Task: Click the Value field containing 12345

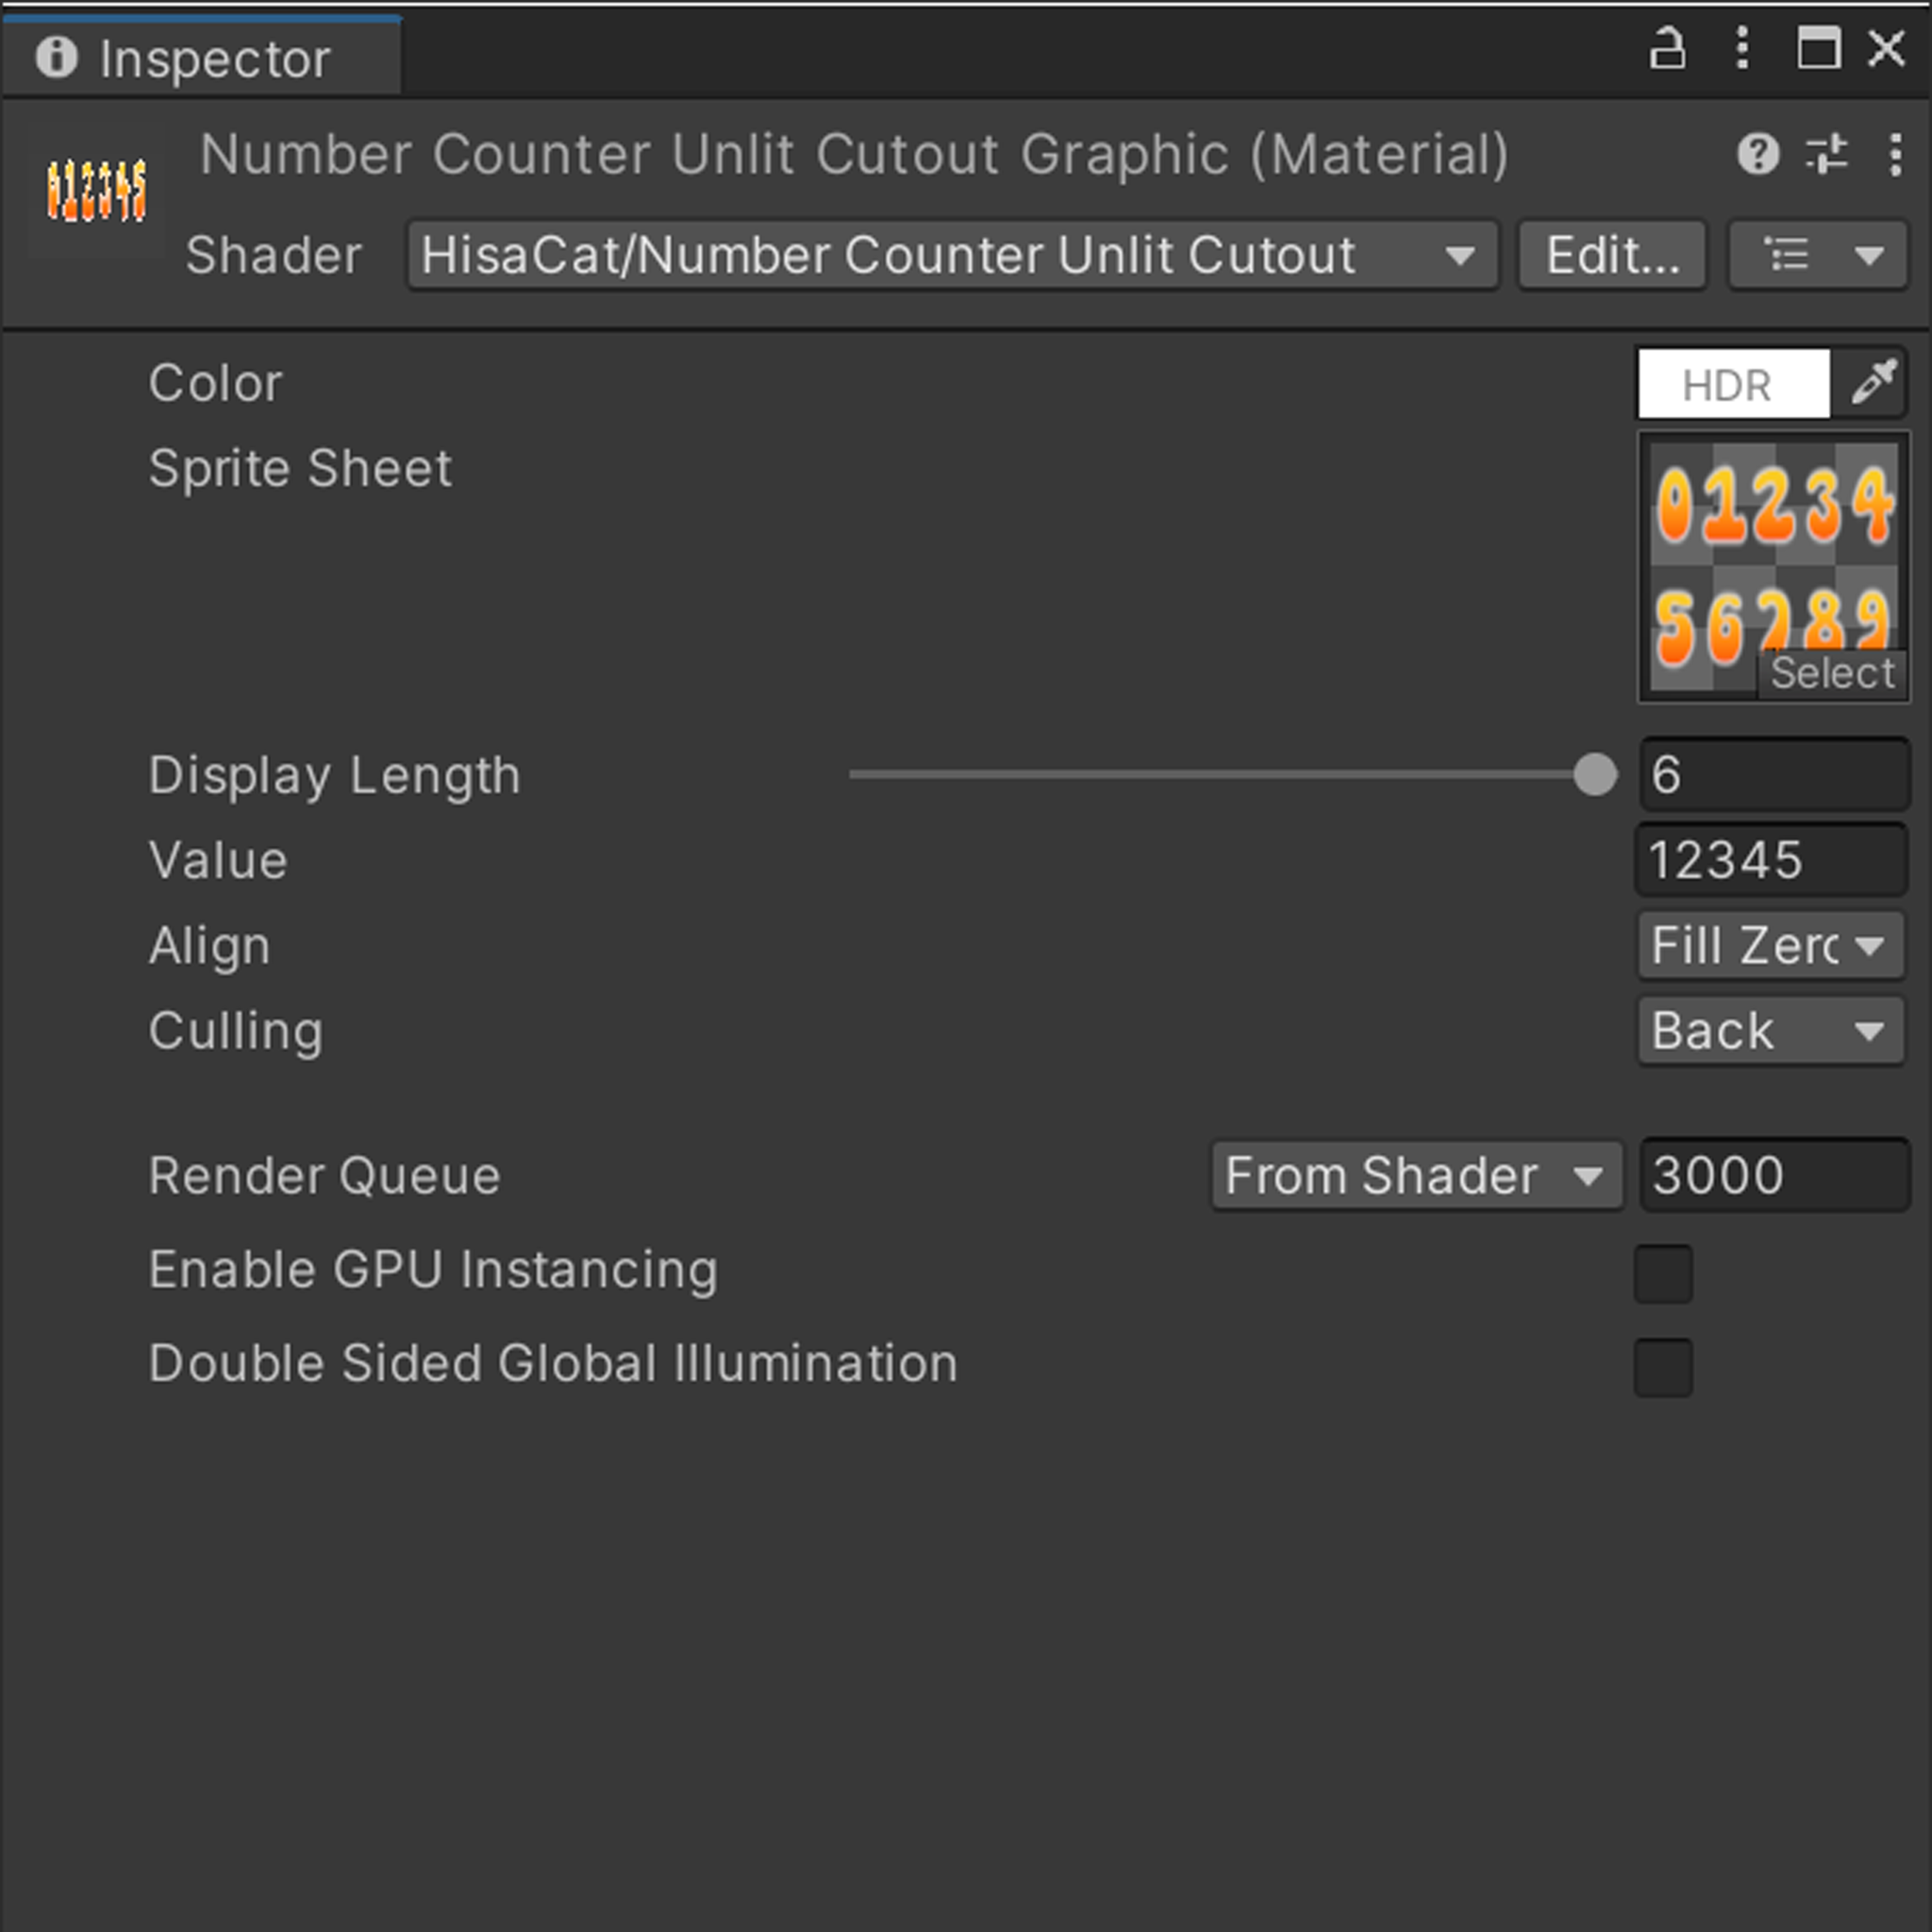Action: click(x=1770, y=860)
